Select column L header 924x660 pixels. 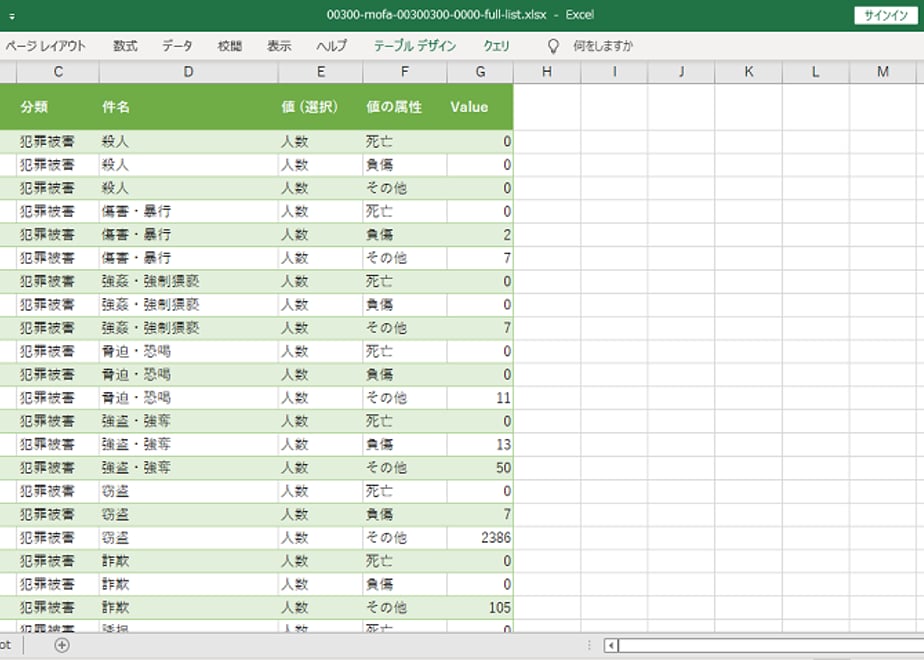[816, 72]
